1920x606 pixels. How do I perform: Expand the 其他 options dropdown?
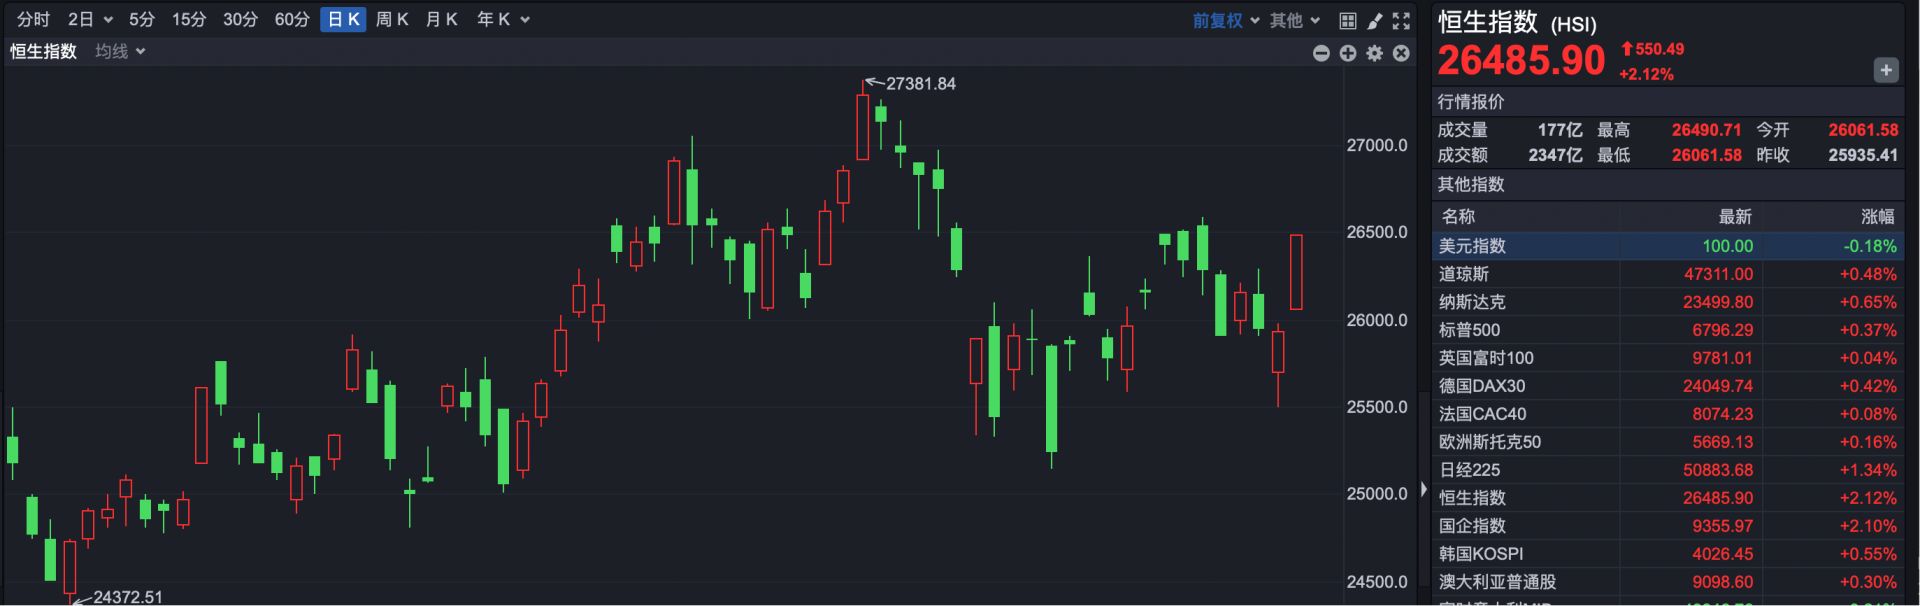pyautogui.click(x=1295, y=20)
